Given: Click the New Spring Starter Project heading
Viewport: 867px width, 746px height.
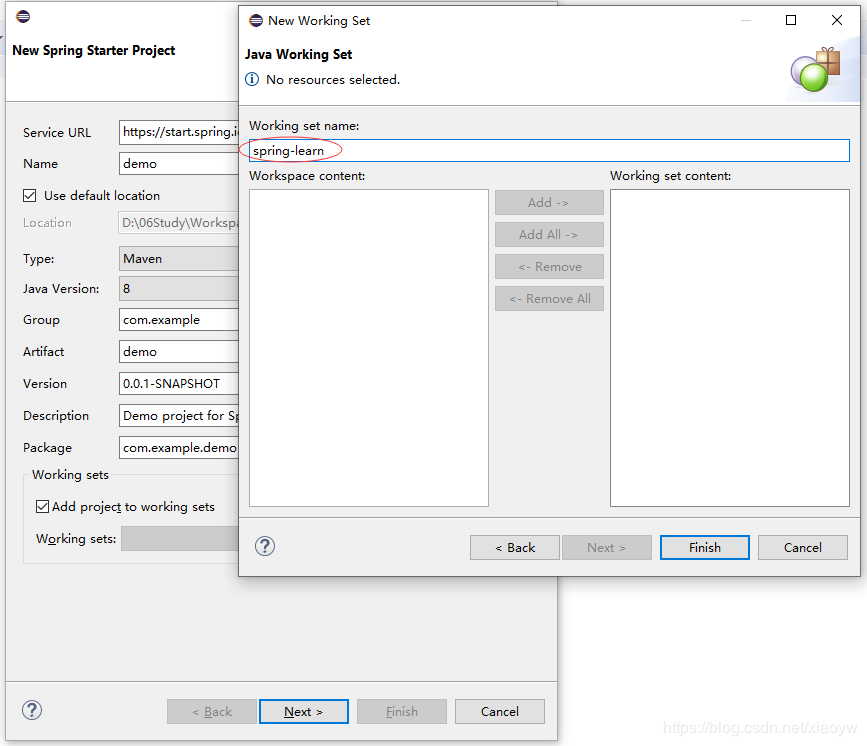Looking at the screenshot, I should [93, 50].
